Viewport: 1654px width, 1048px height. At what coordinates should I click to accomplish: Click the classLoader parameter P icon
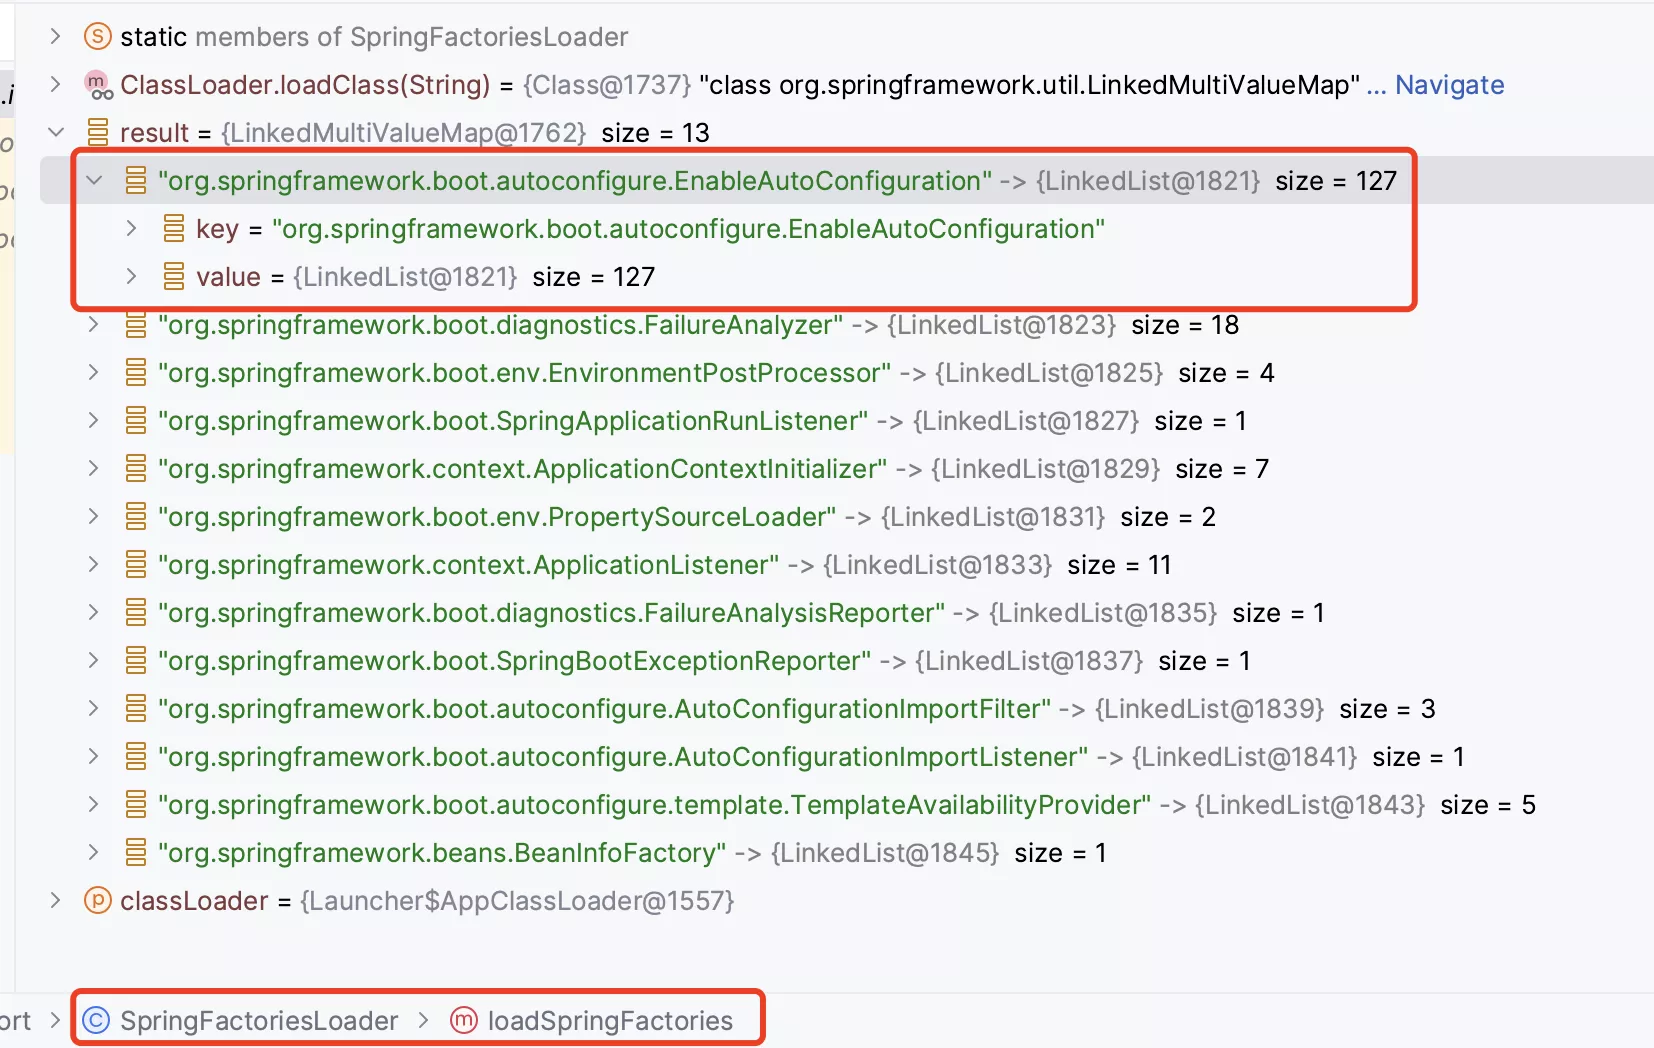tap(97, 901)
